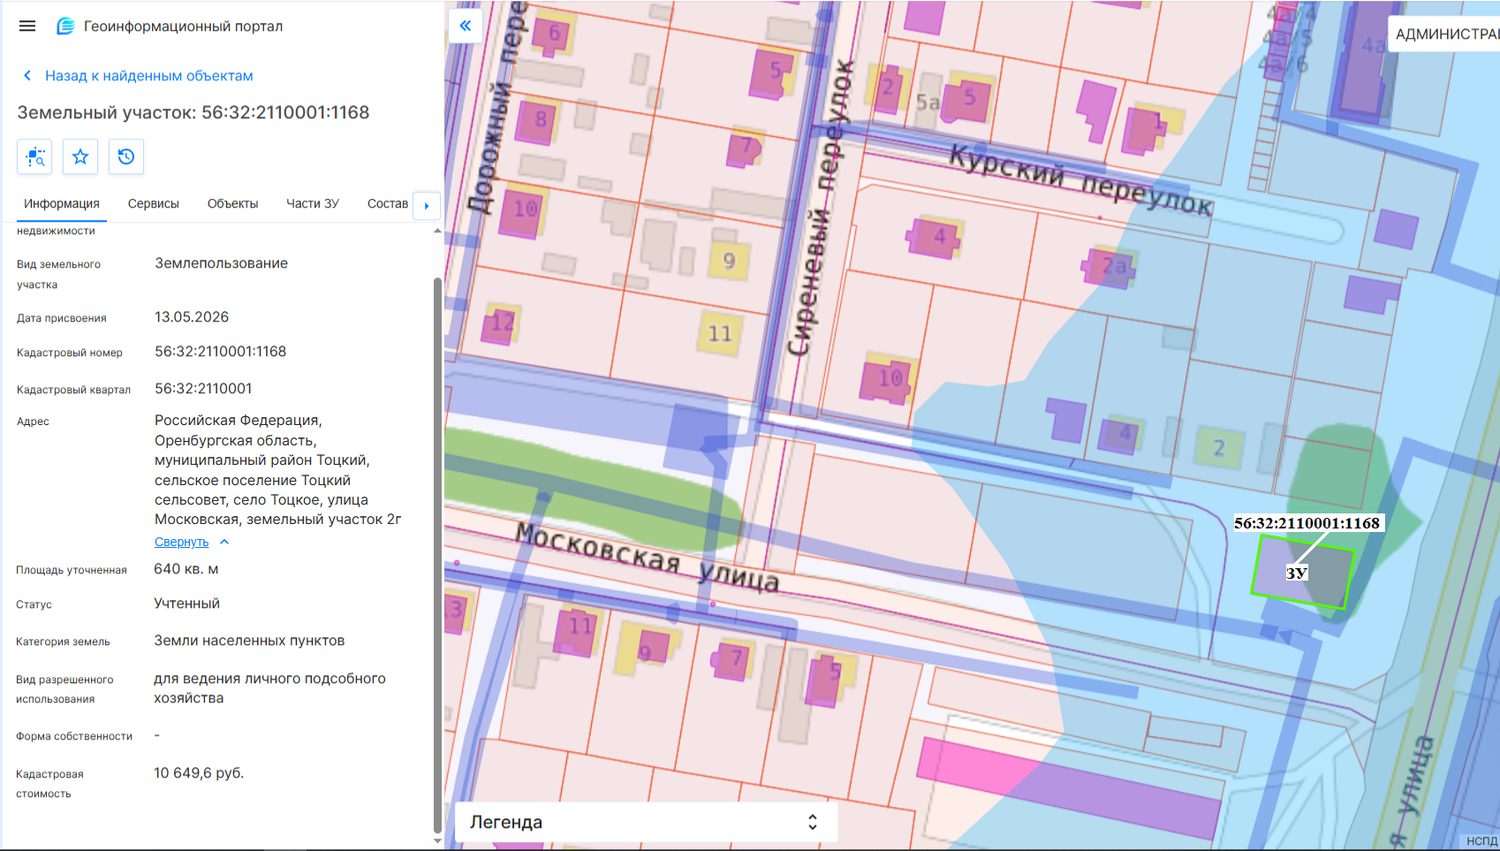Go back via Назад к найденным объектам
1500x851 pixels.
[138, 75]
